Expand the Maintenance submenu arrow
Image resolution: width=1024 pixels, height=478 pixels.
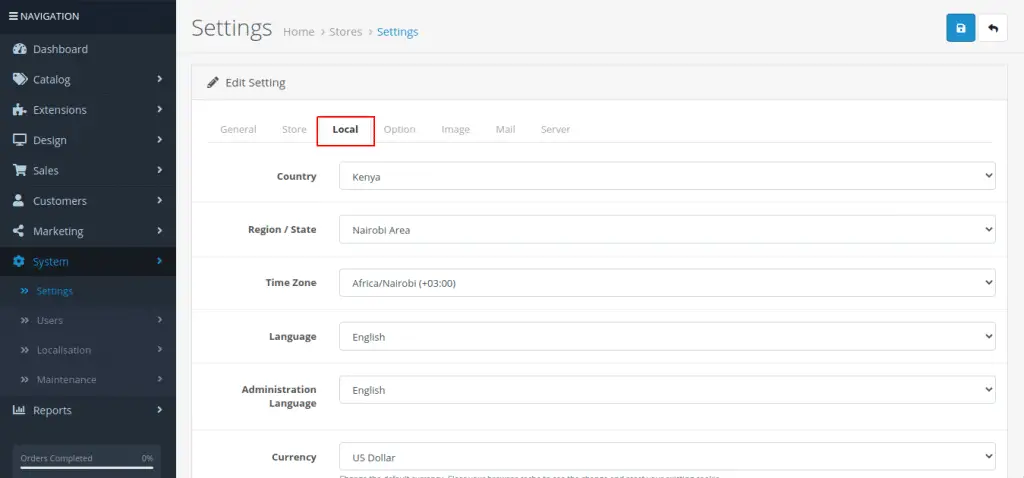(159, 379)
